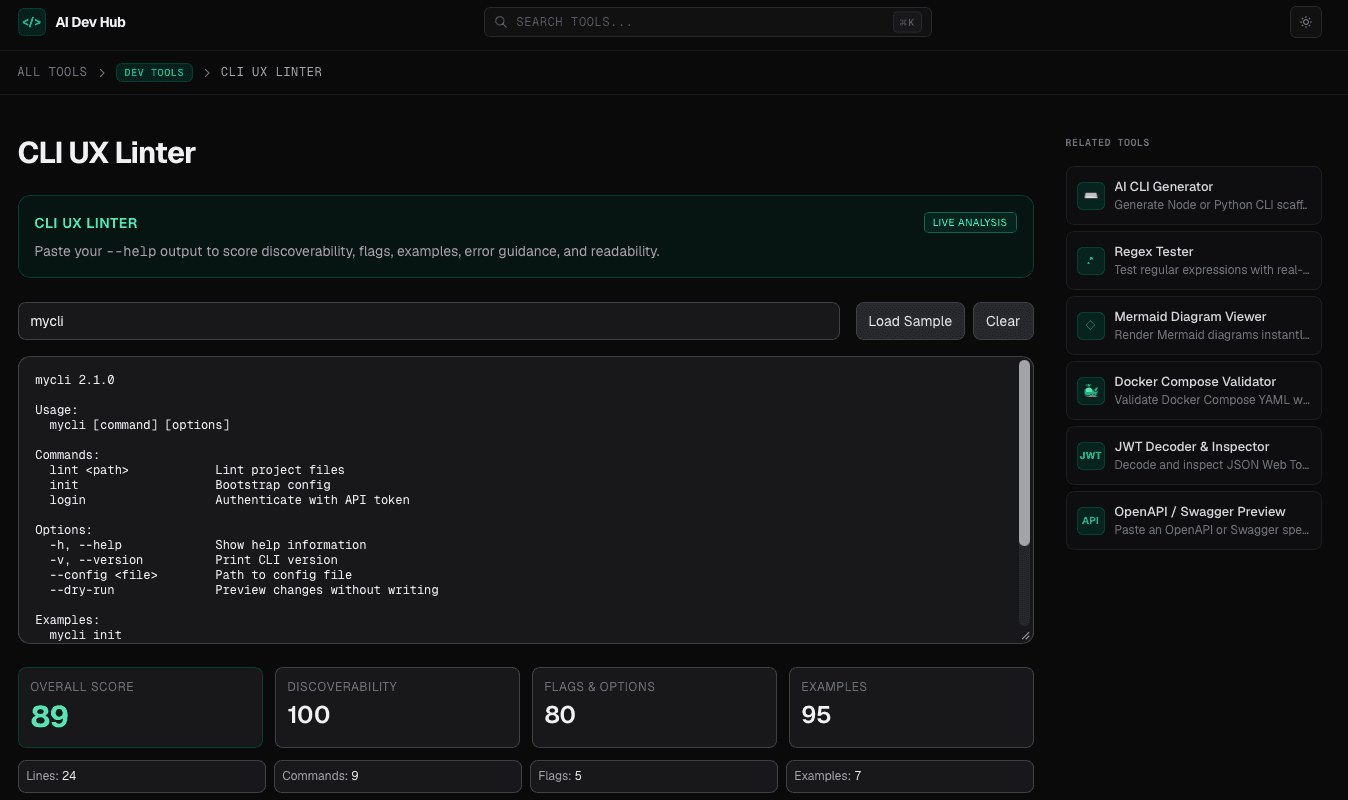
Task: Open the Docker Compose Validator whale icon
Action: [1090, 390]
